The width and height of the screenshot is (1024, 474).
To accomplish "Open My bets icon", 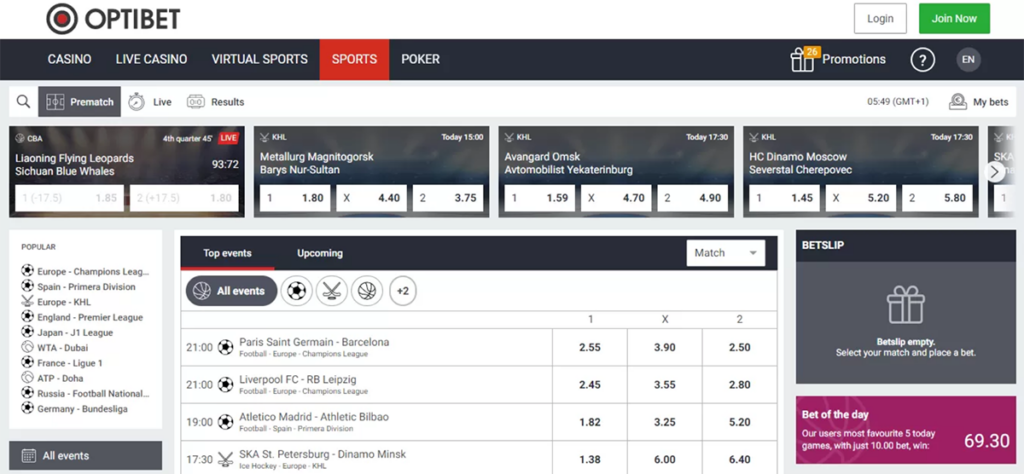I will [x=958, y=101].
